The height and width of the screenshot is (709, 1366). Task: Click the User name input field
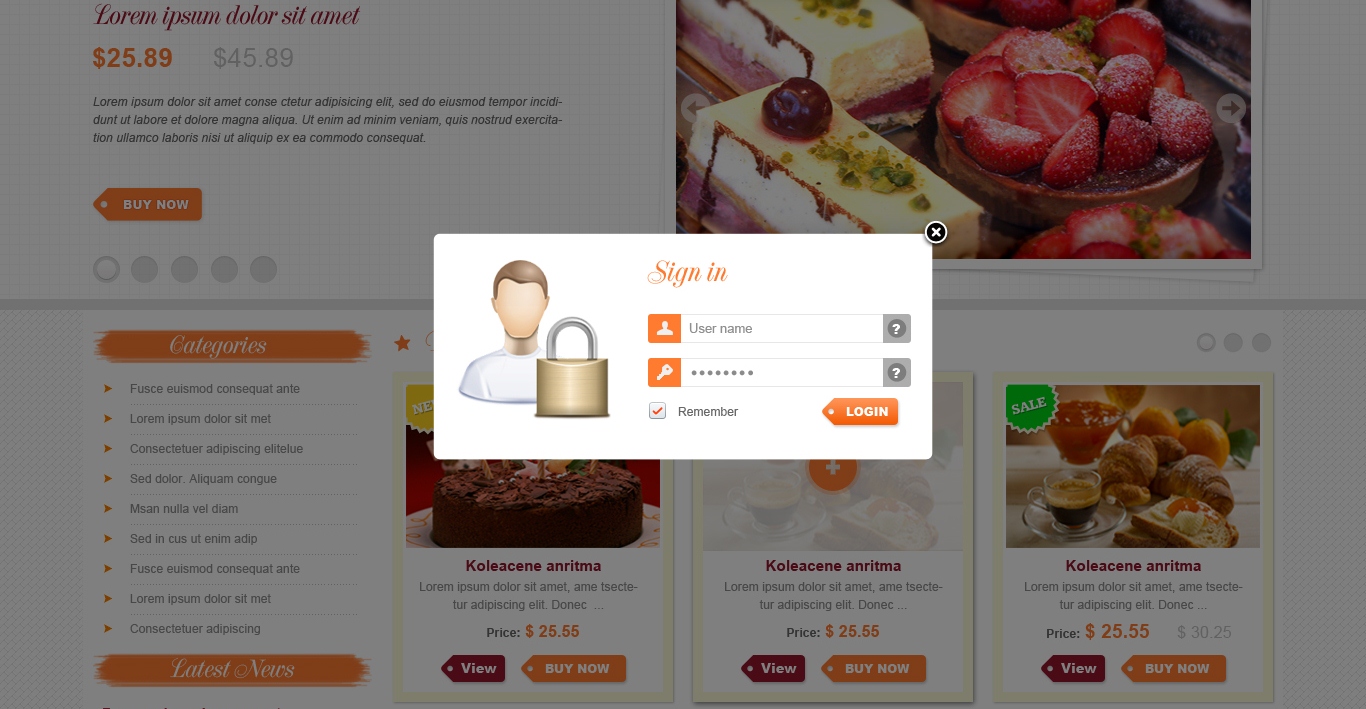pos(782,329)
